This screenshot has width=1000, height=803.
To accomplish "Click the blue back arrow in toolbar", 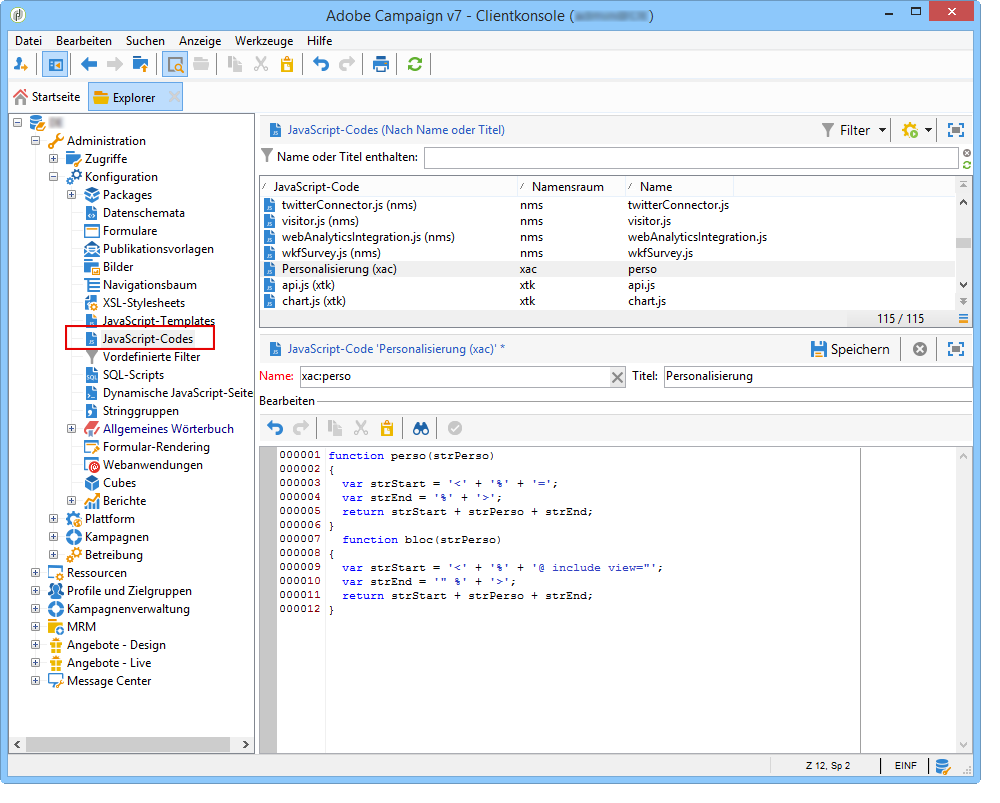I will click(89, 65).
